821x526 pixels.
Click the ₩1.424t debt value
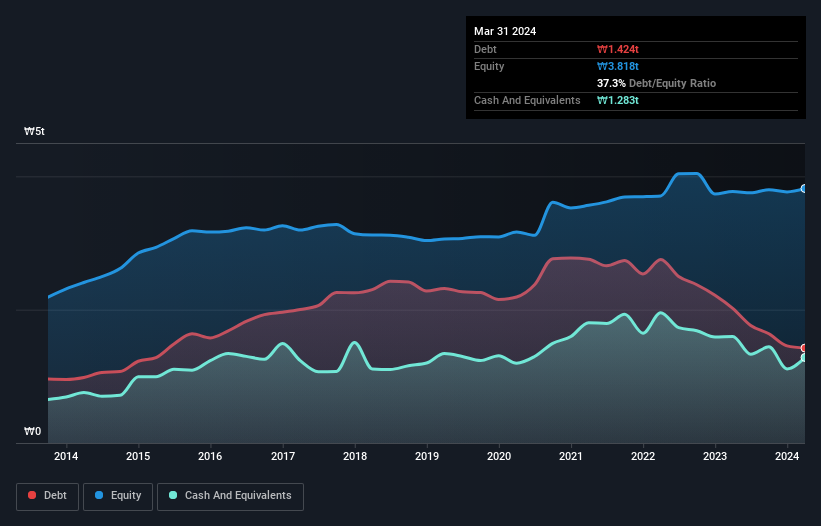[x=618, y=49]
